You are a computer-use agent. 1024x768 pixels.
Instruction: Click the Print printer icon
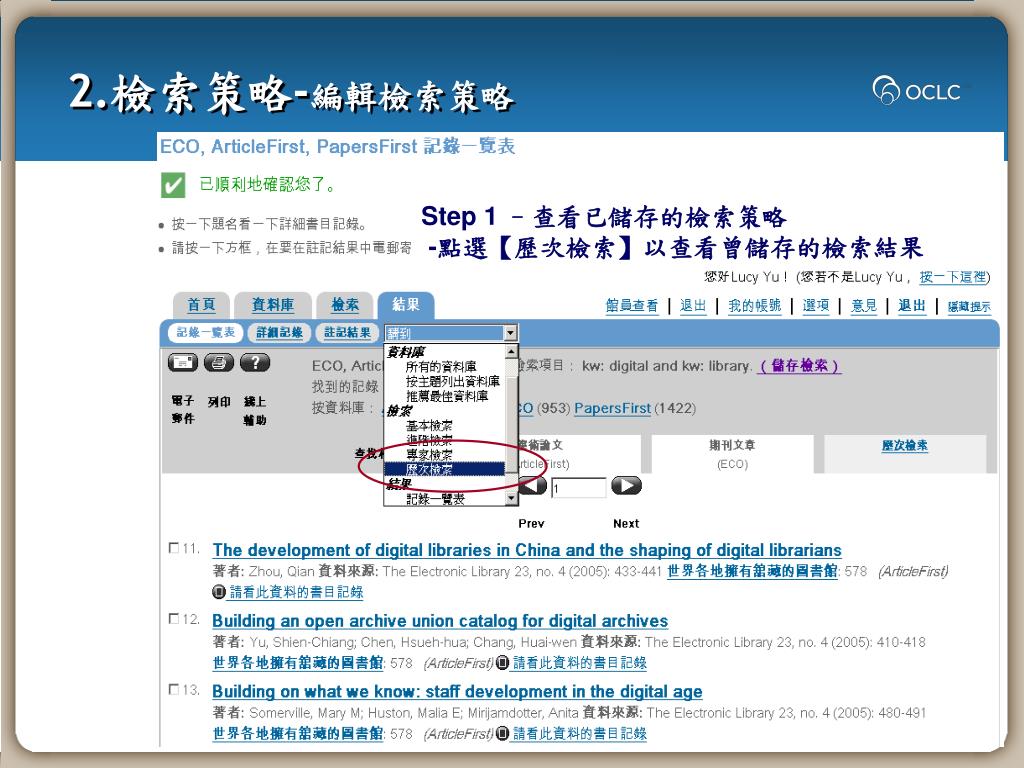[219, 362]
